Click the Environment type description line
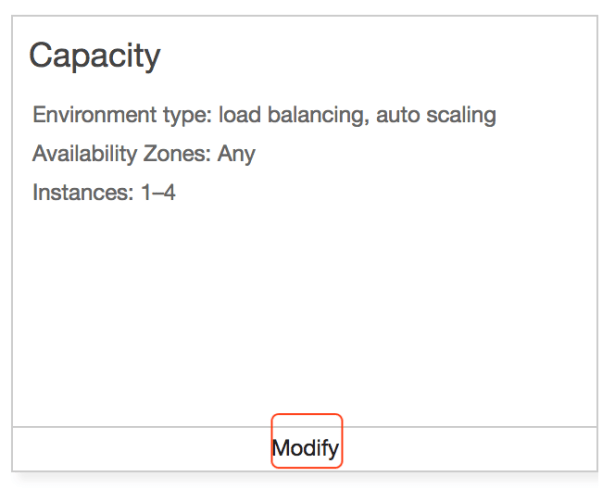The height and width of the screenshot is (489, 615). tap(264, 115)
